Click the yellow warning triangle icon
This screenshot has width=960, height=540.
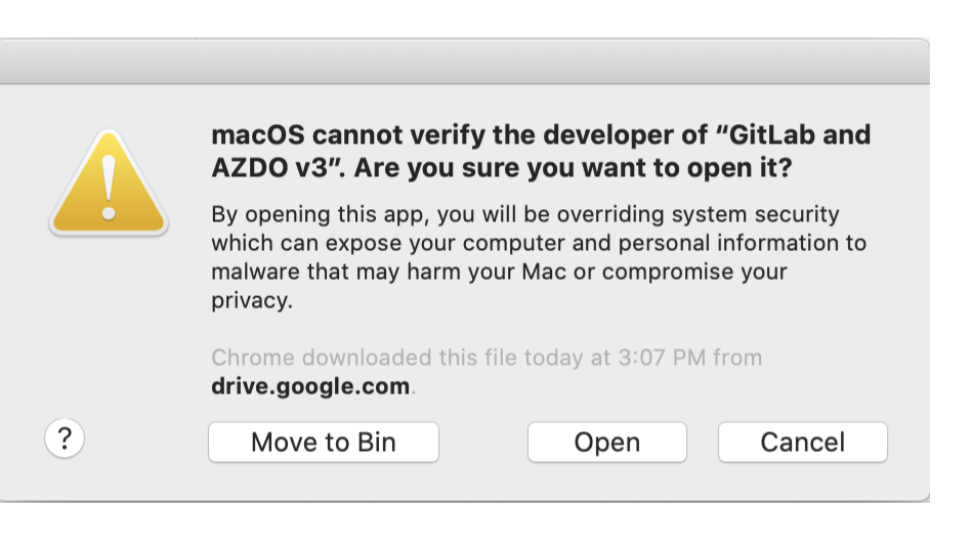click(108, 182)
